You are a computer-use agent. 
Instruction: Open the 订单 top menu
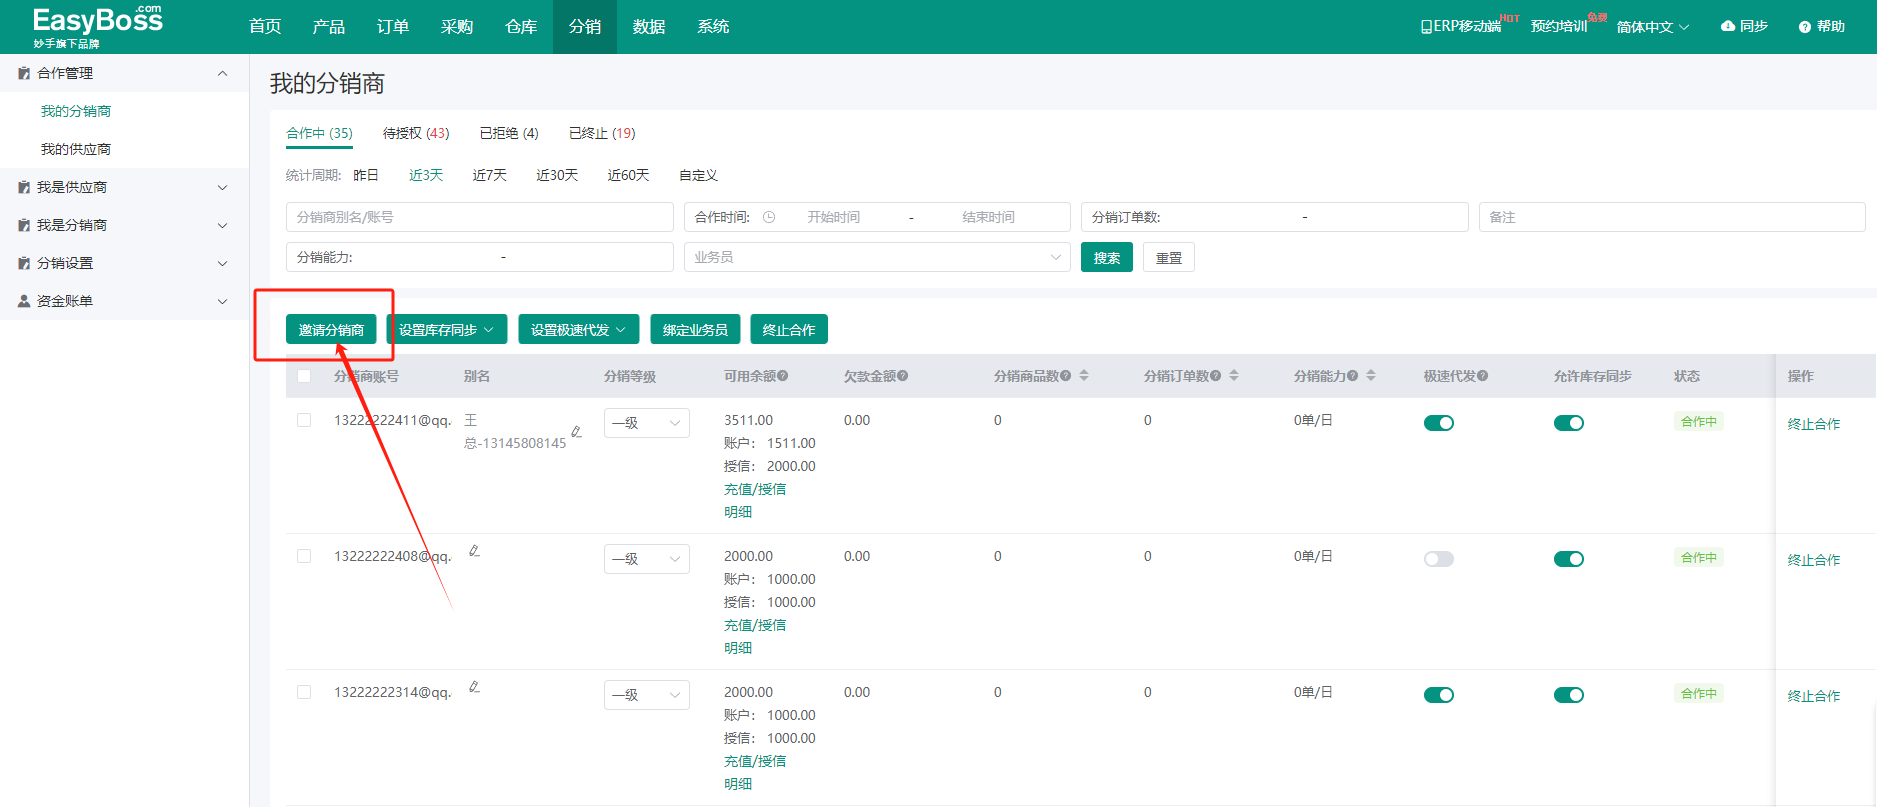393,27
